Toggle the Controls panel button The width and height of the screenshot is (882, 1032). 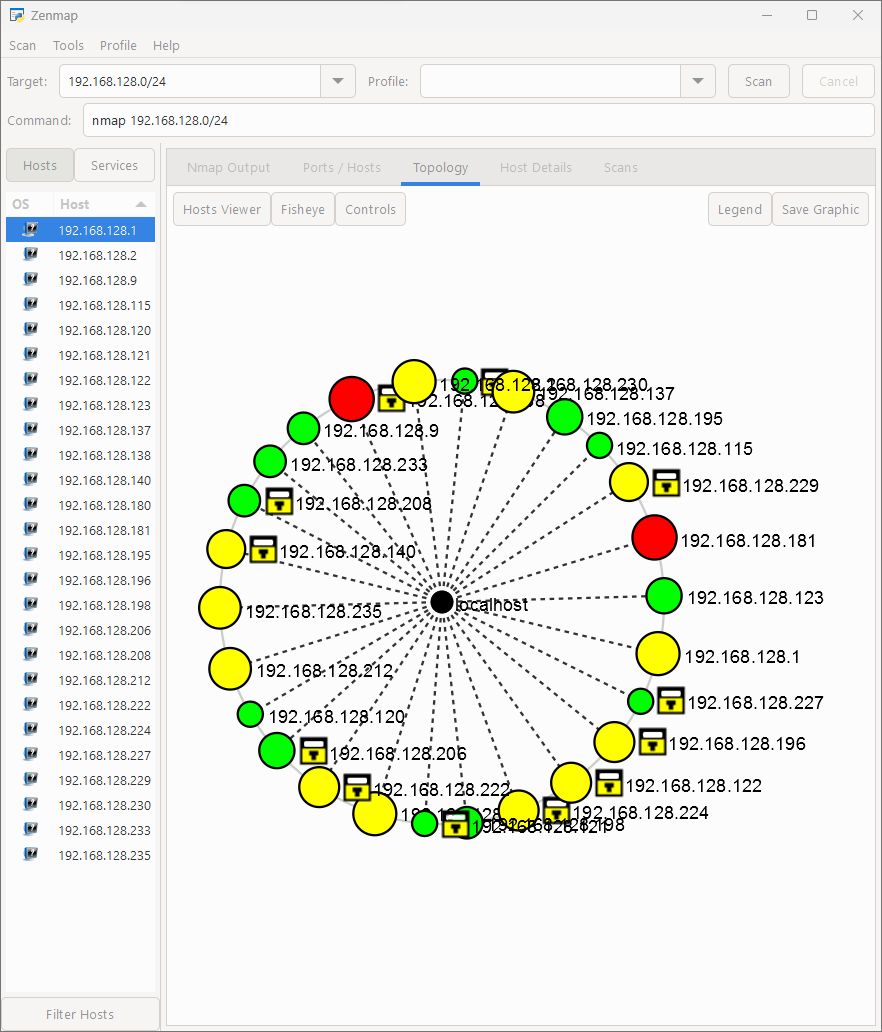click(370, 210)
